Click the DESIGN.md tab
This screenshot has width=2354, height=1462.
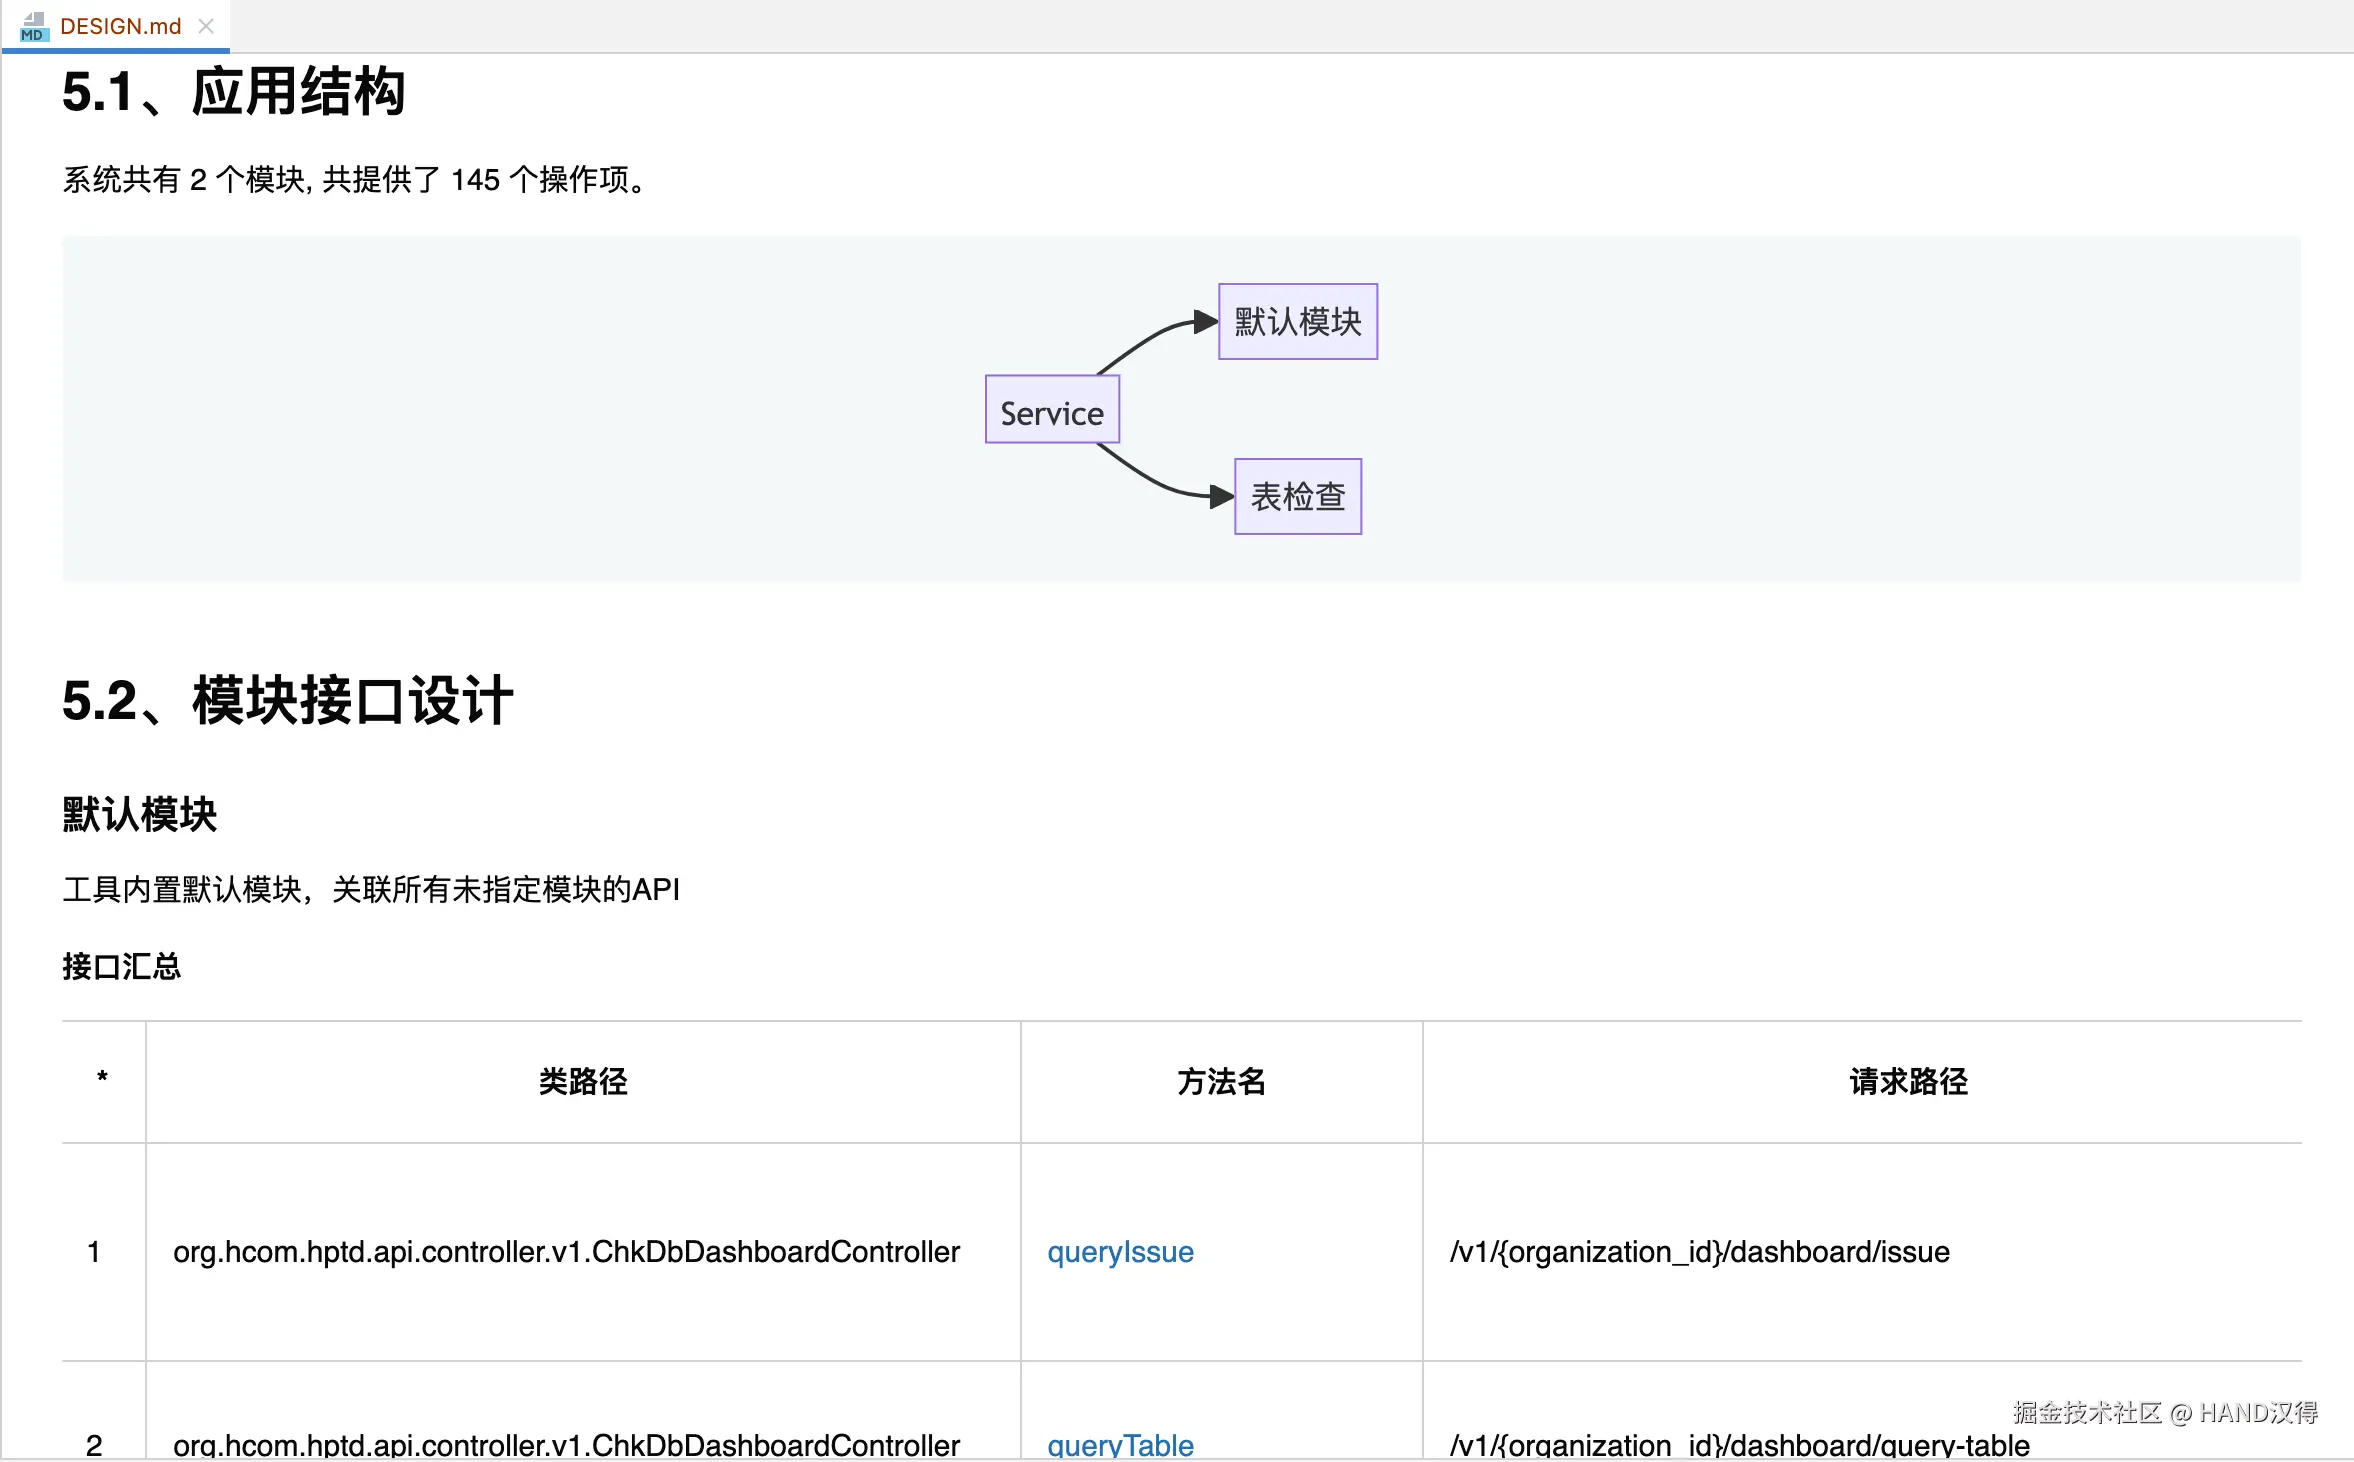point(120,26)
